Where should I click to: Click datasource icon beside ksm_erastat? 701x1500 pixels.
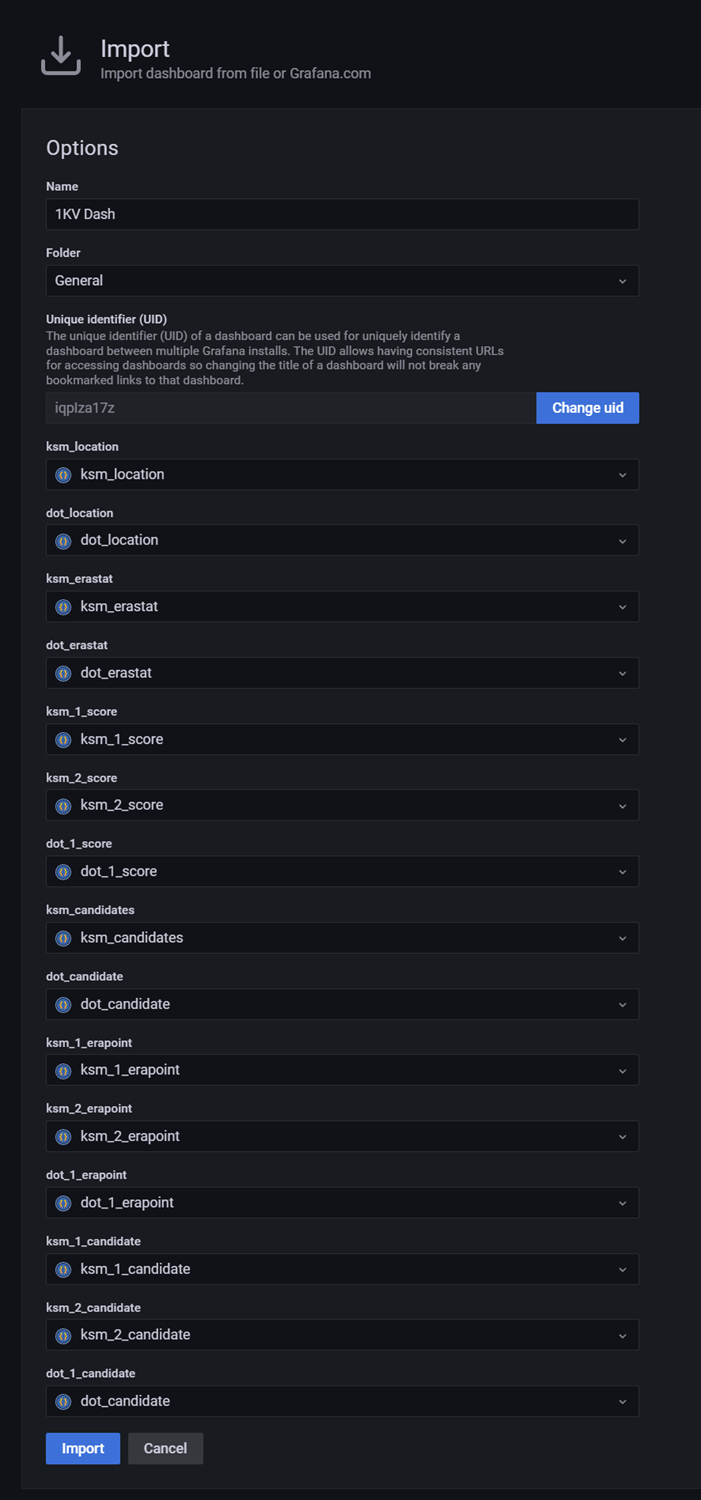63,607
